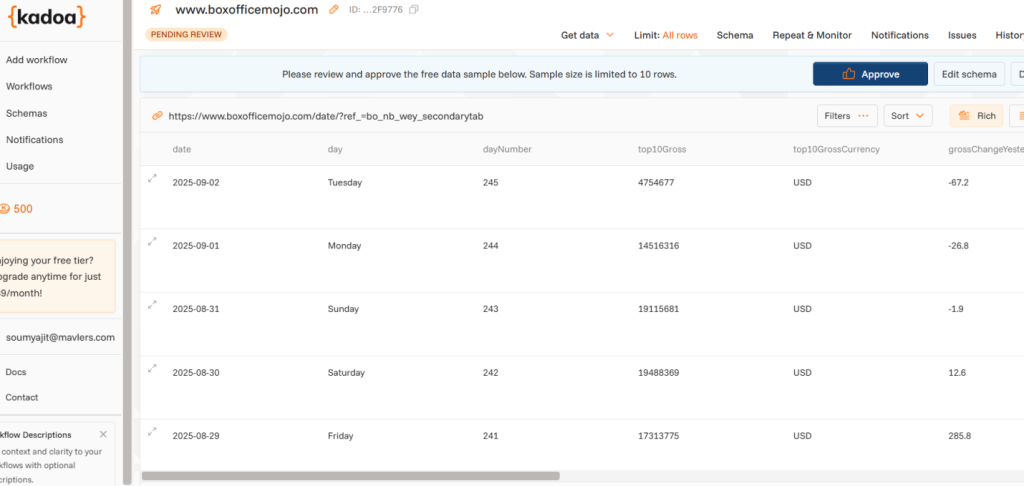Click the horizontal table scrollbar
1024x486 pixels.
(x=351, y=476)
